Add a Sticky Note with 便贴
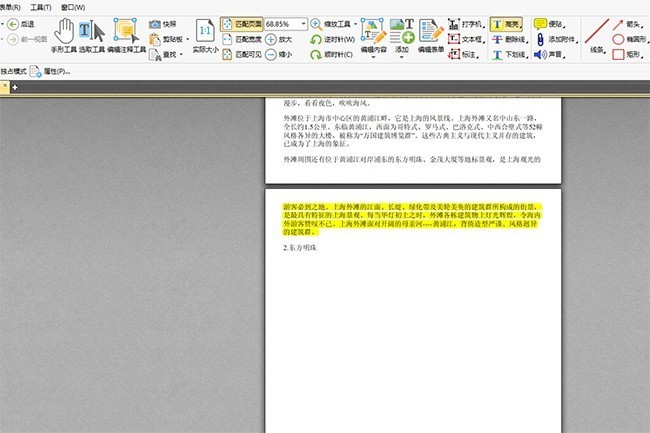Screen dimensions: 650x433 tap(550, 24)
